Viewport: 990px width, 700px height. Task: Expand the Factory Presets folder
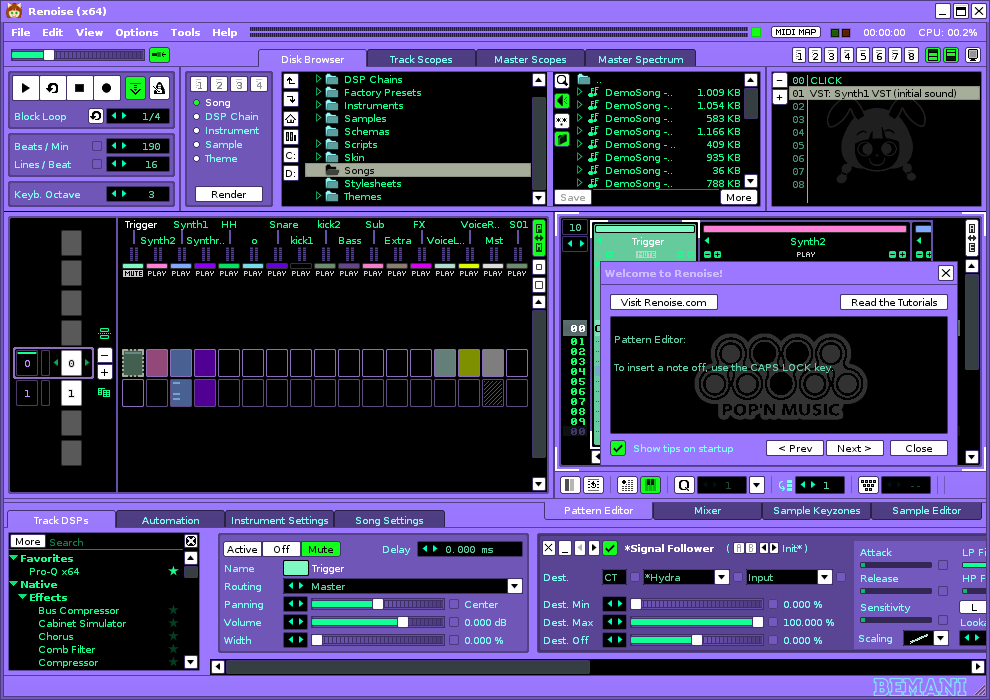click(319, 92)
